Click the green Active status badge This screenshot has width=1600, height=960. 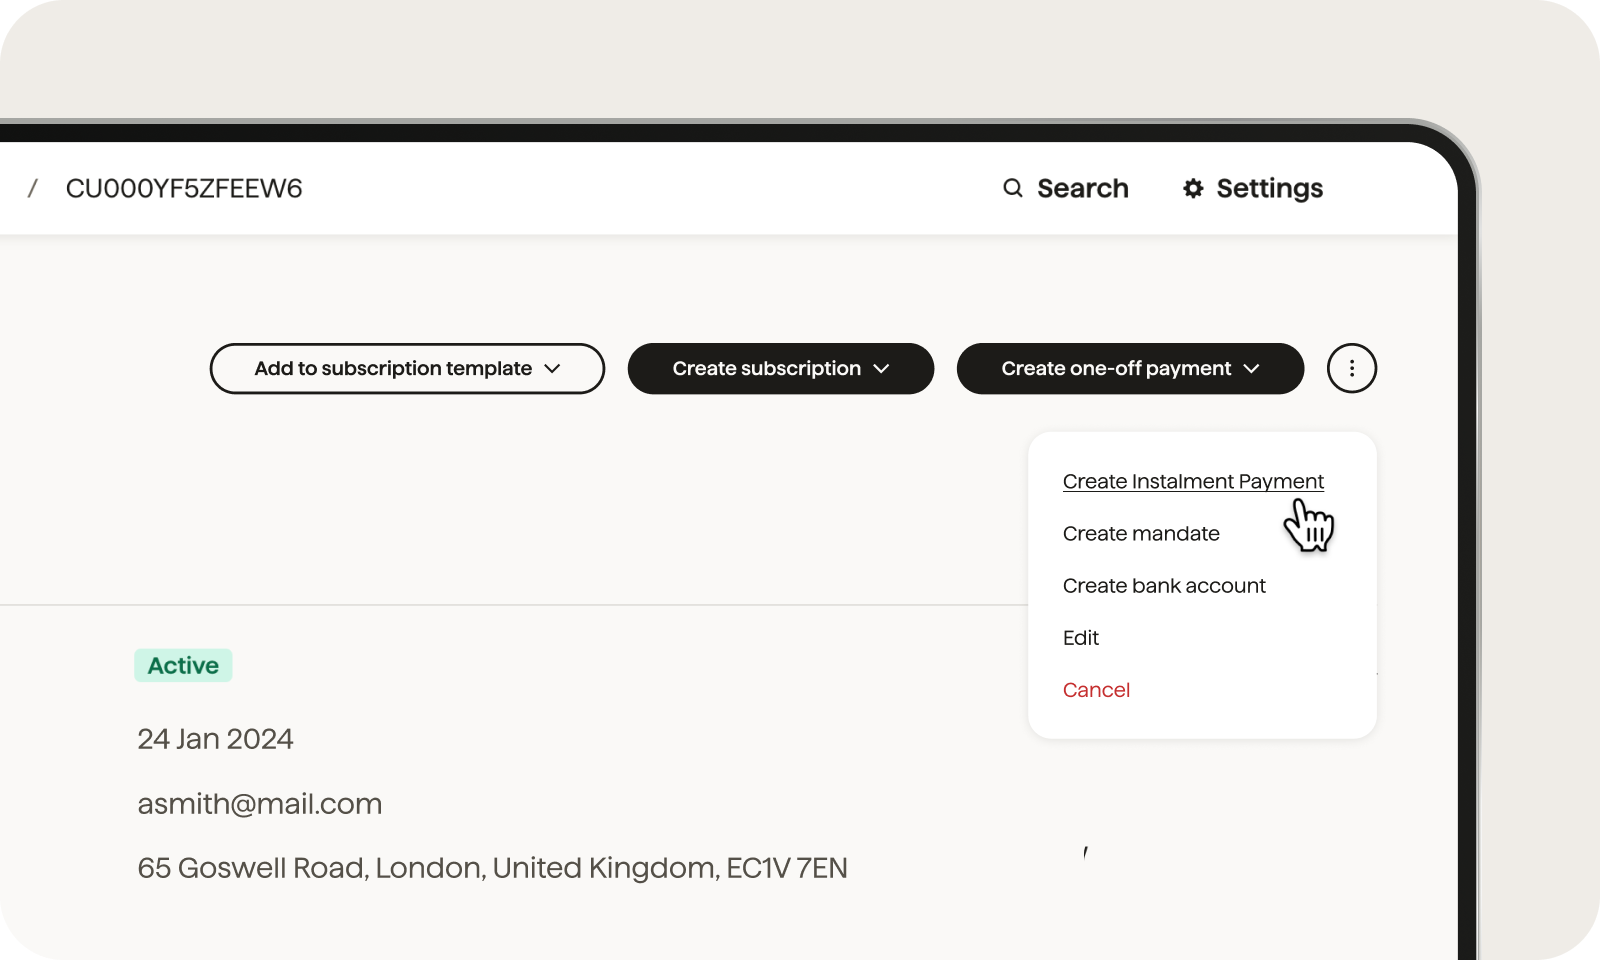pyautogui.click(x=183, y=666)
